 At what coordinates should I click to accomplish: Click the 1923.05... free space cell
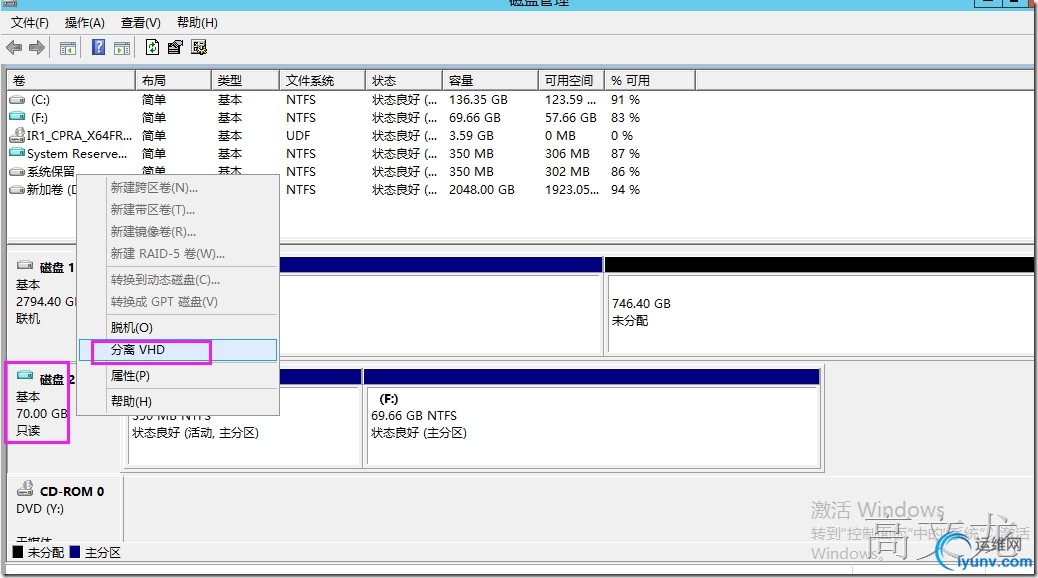572,189
